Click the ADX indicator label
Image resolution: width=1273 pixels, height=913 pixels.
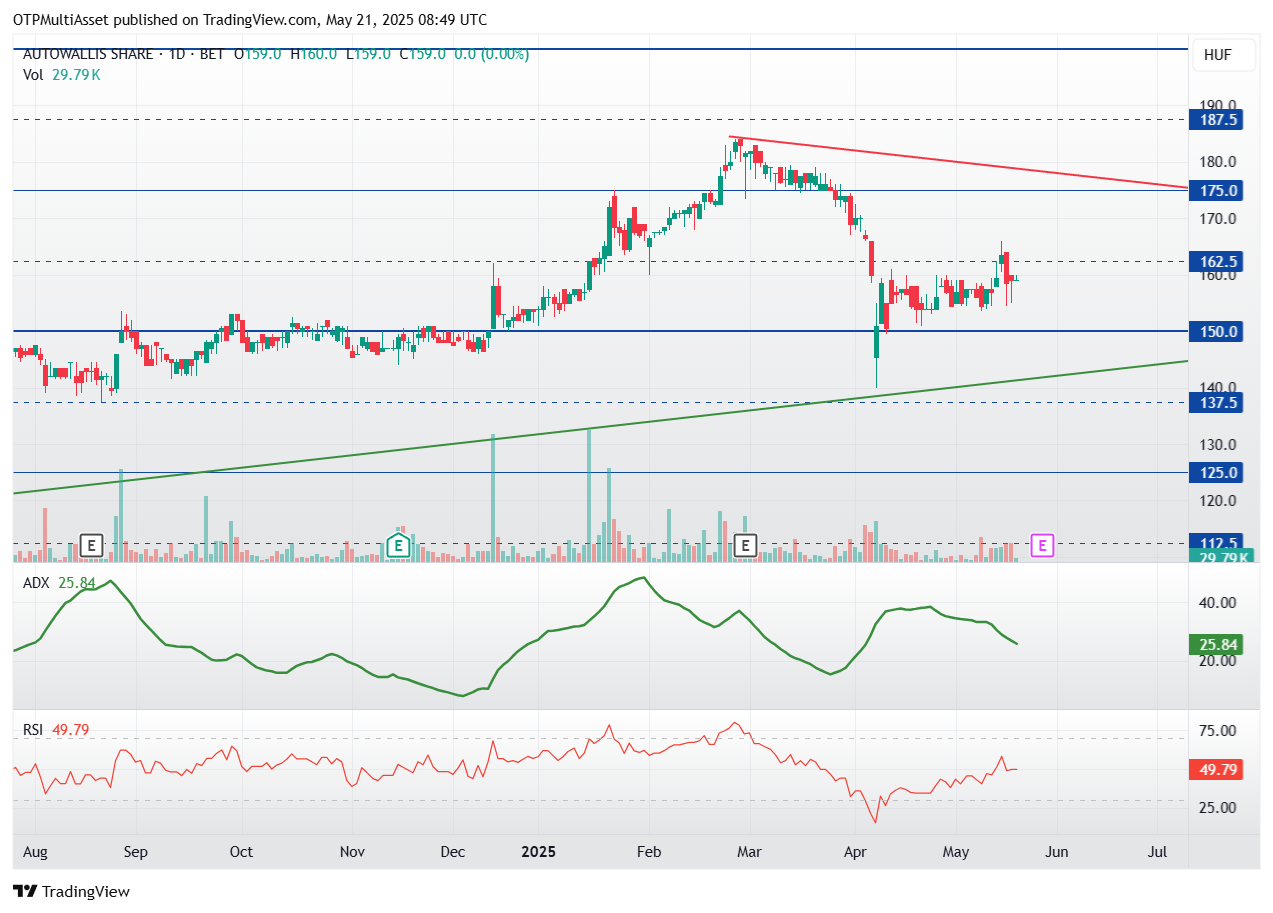[36, 582]
